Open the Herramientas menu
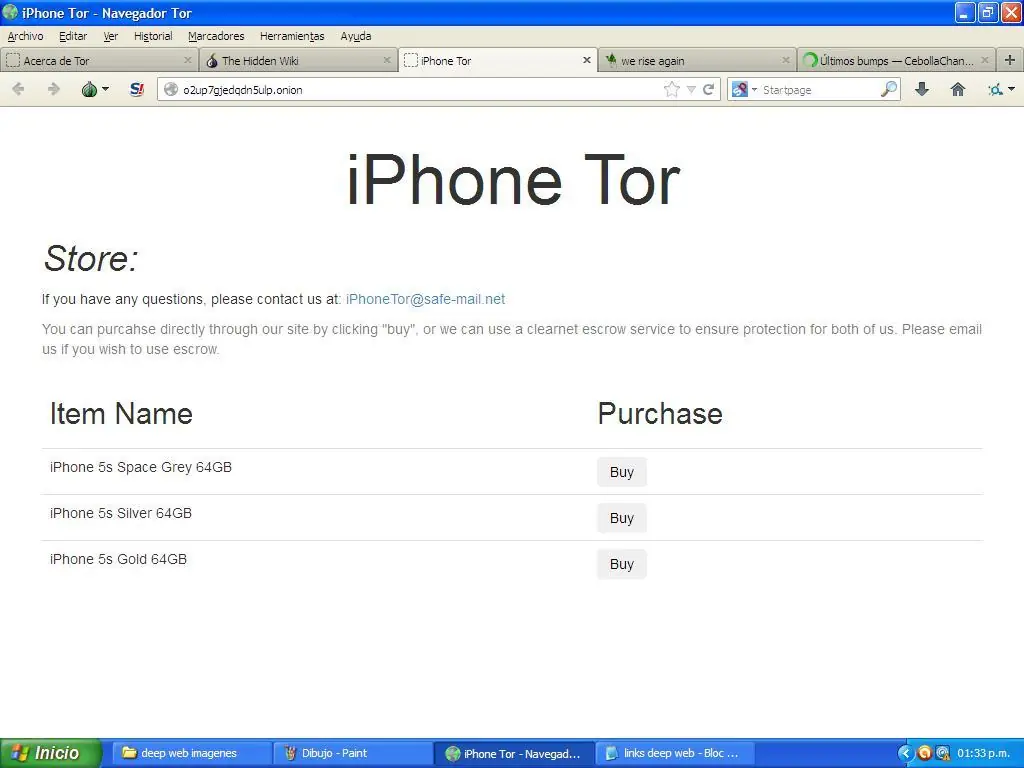 pyautogui.click(x=292, y=36)
